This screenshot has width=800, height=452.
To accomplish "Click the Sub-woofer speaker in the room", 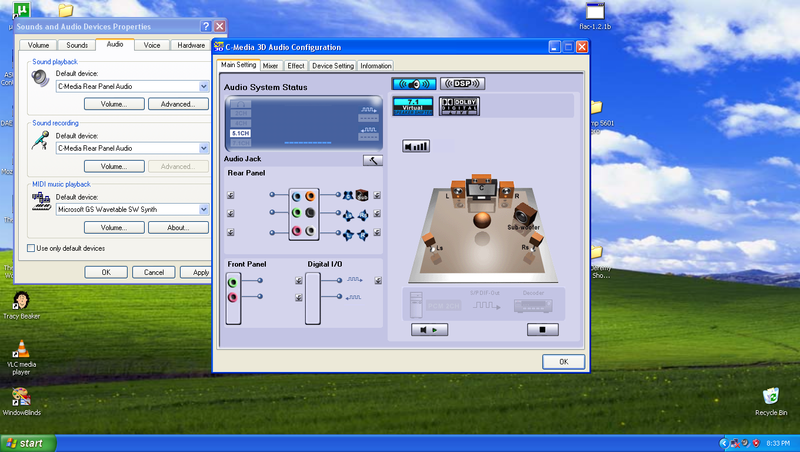I will pyautogui.click(x=524, y=214).
